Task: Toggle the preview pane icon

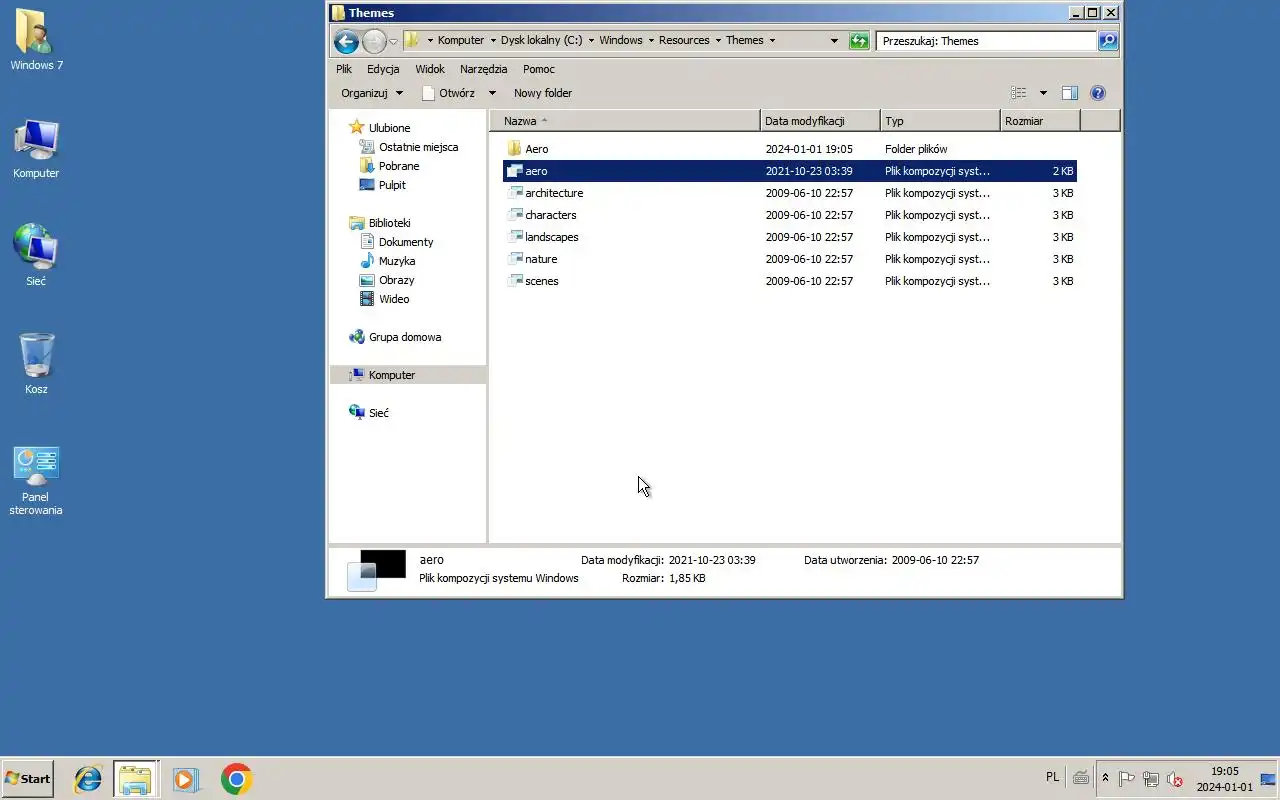Action: click(1069, 93)
